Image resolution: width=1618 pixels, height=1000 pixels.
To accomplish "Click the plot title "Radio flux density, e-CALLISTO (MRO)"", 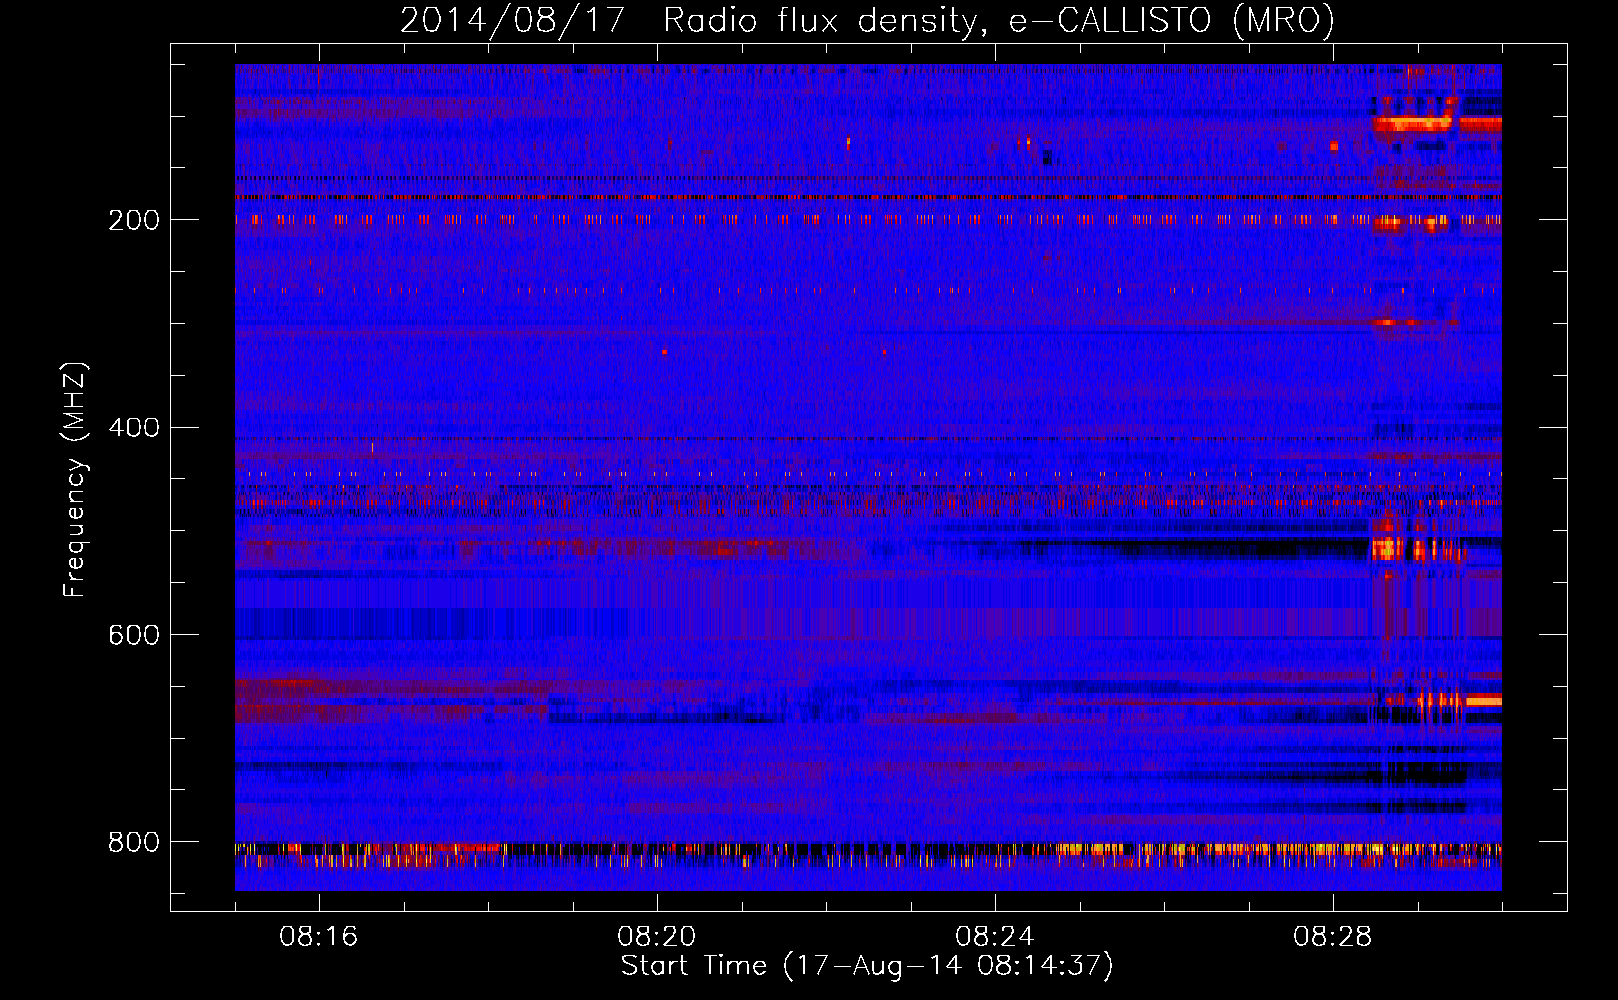I will click(998, 21).
